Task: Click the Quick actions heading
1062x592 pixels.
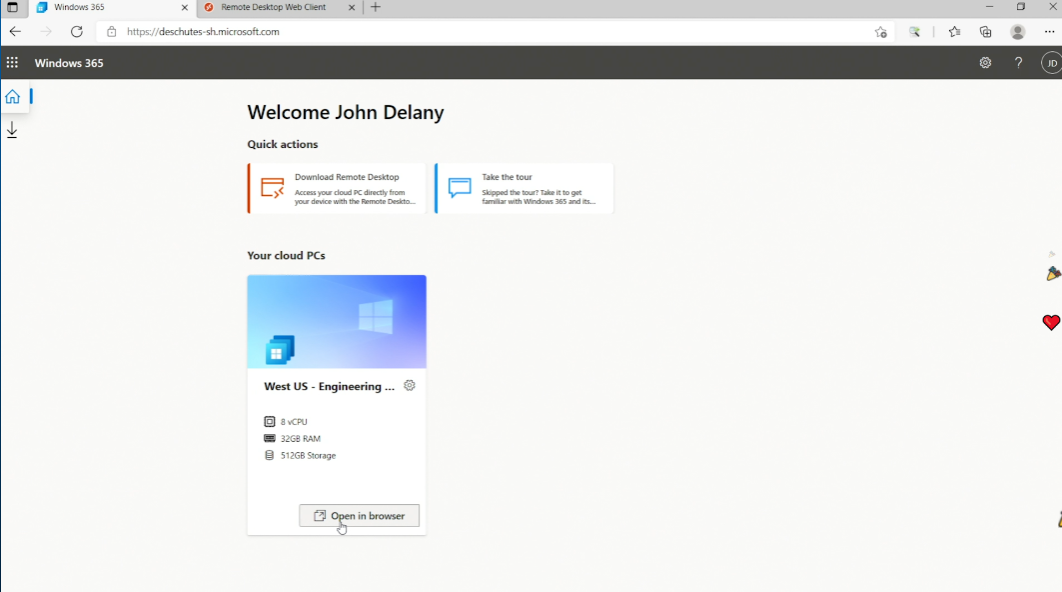Action: pyautogui.click(x=282, y=144)
